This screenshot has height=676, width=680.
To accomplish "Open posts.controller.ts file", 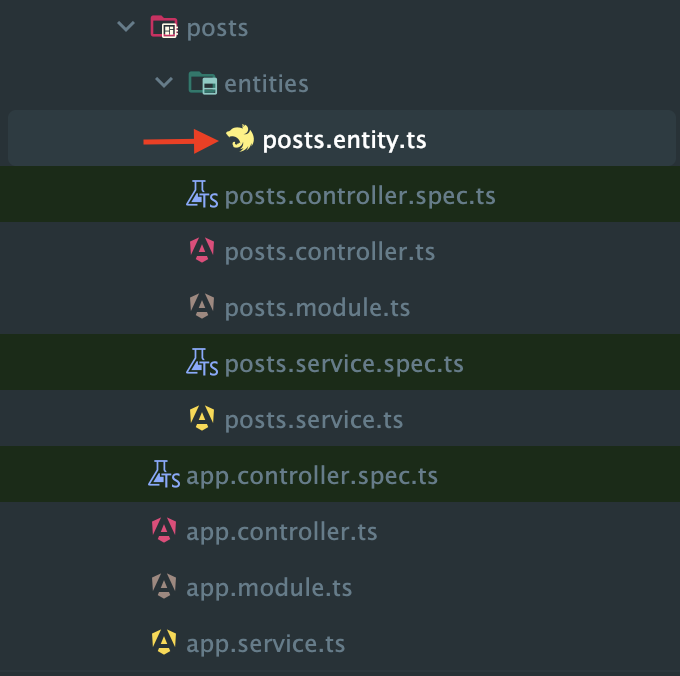I will tap(330, 251).
